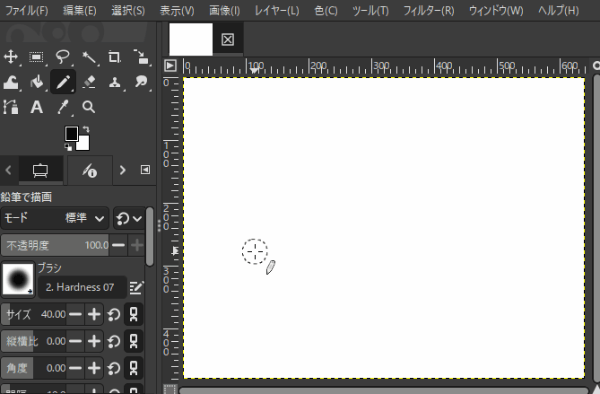
Task: Open the 画像 (Image) menu
Action: point(225,10)
